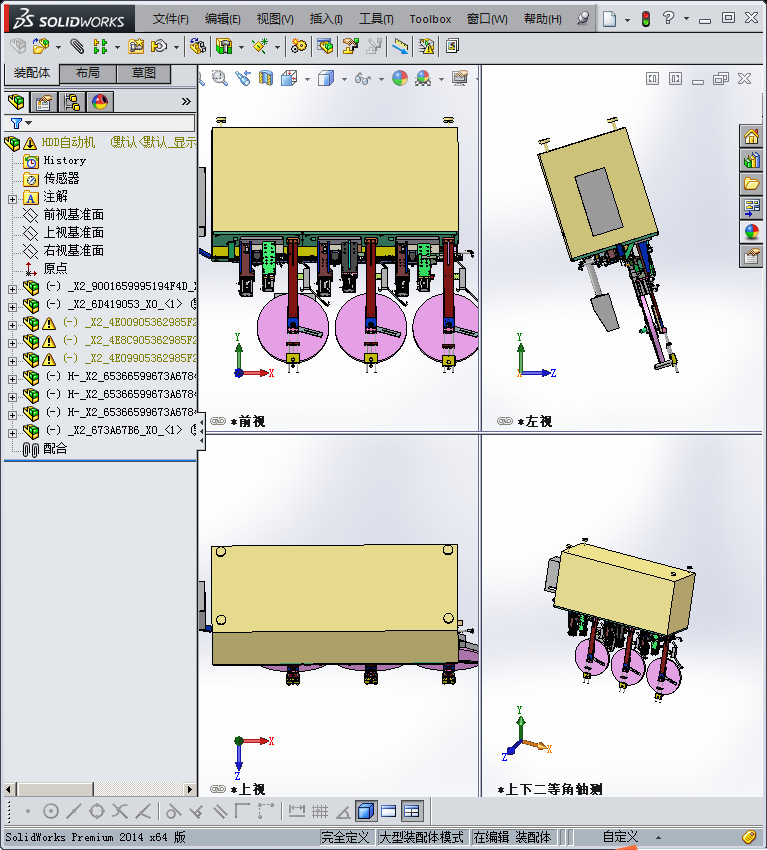The image size is (767, 850).
Task: Click the Previous View icon
Action: click(243, 79)
